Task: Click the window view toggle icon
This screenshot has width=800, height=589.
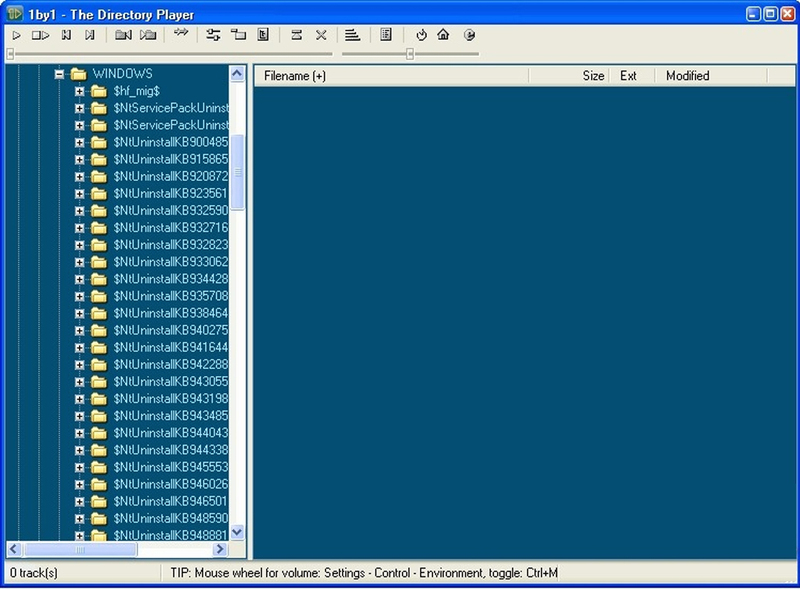Action: (238, 35)
